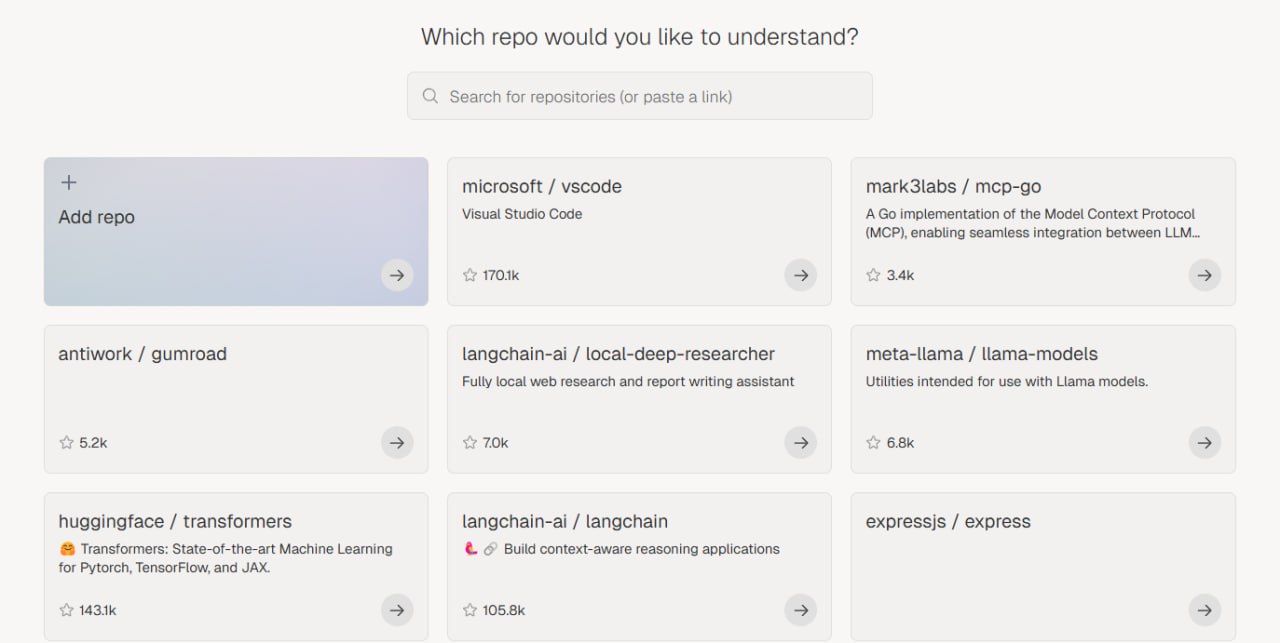Click the search magnifier icon
1280x643 pixels.
tap(430, 96)
